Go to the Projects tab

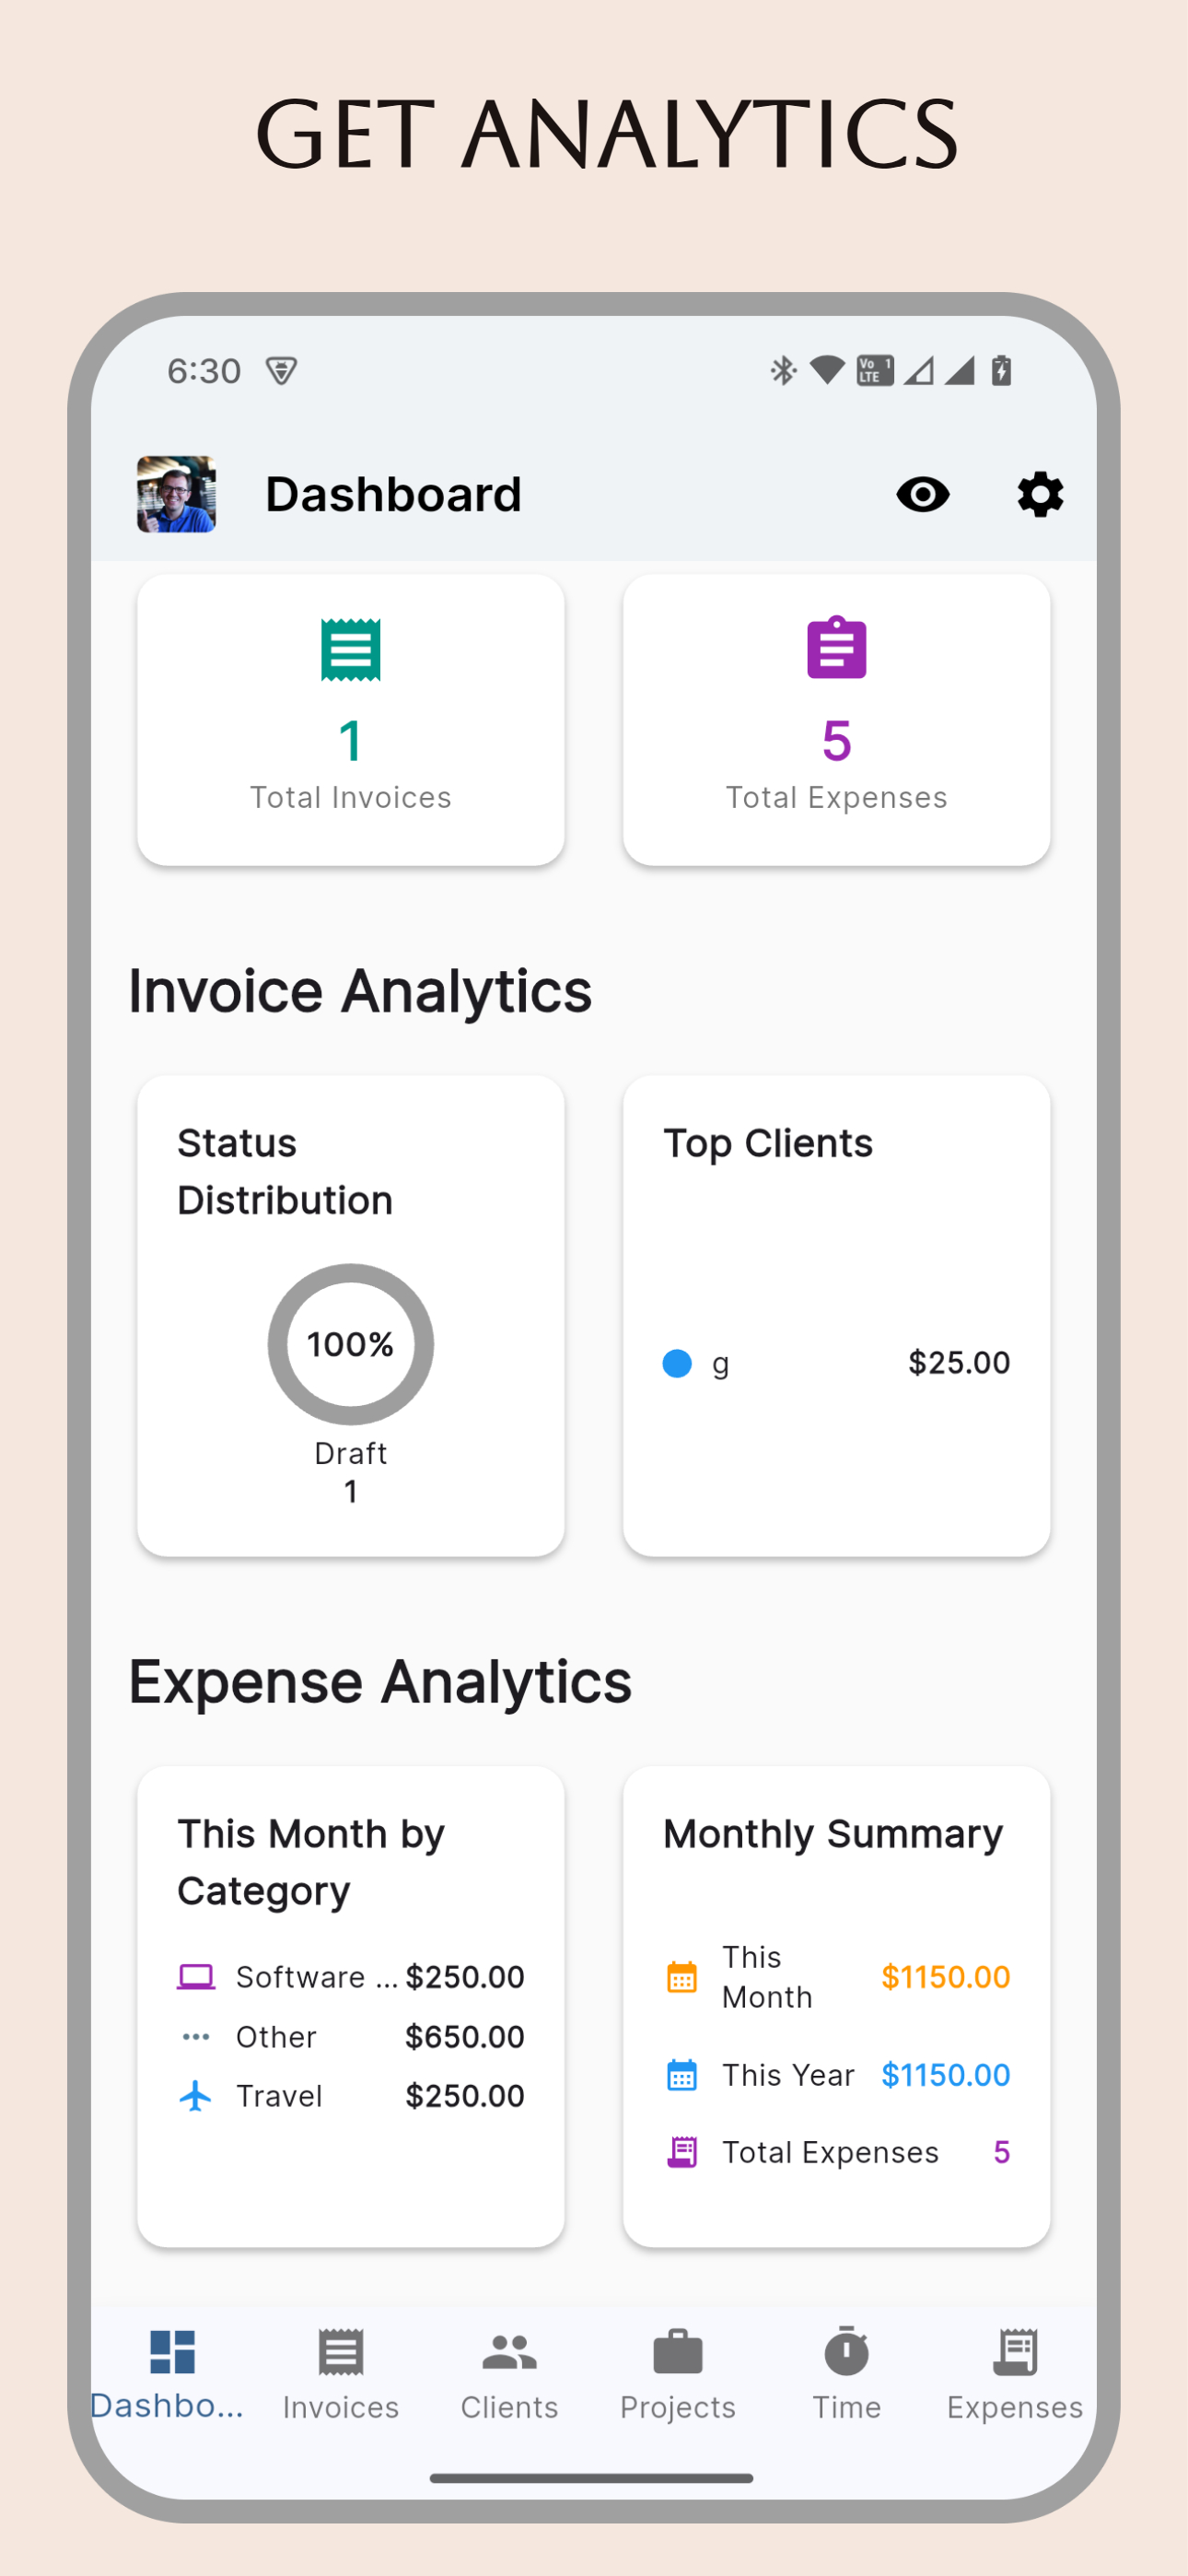[678, 2372]
